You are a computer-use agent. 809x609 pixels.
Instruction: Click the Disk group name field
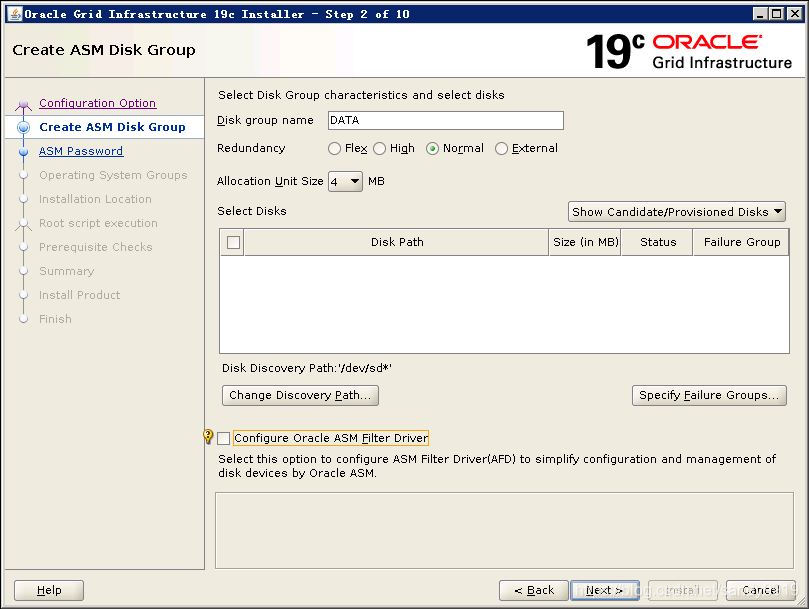[446, 120]
